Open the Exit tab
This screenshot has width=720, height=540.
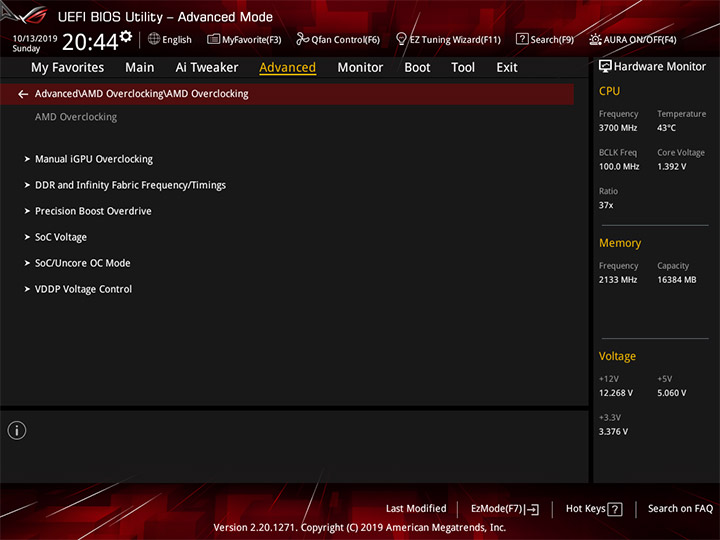[x=506, y=68]
